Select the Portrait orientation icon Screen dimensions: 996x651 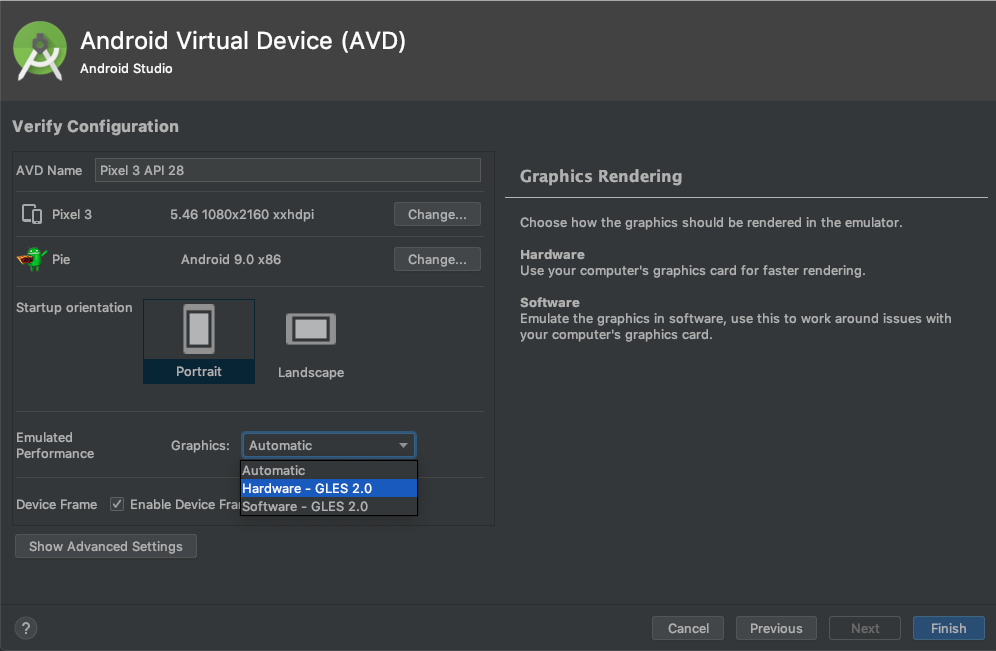[198, 329]
